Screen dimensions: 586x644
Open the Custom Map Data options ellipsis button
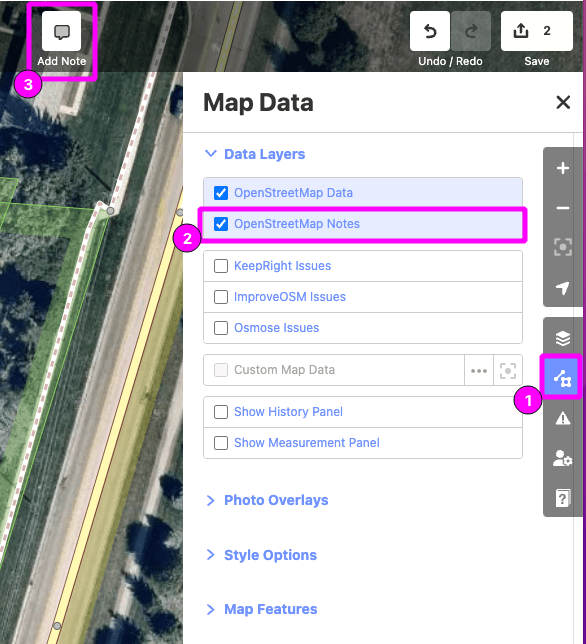point(479,370)
